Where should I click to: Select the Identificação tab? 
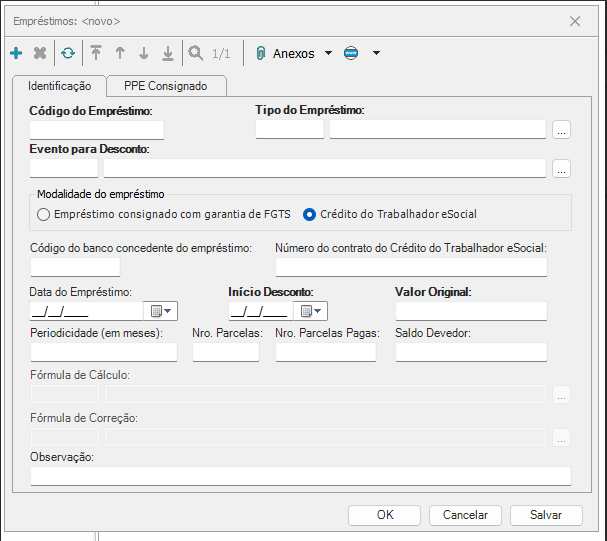[x=59, y=86]
